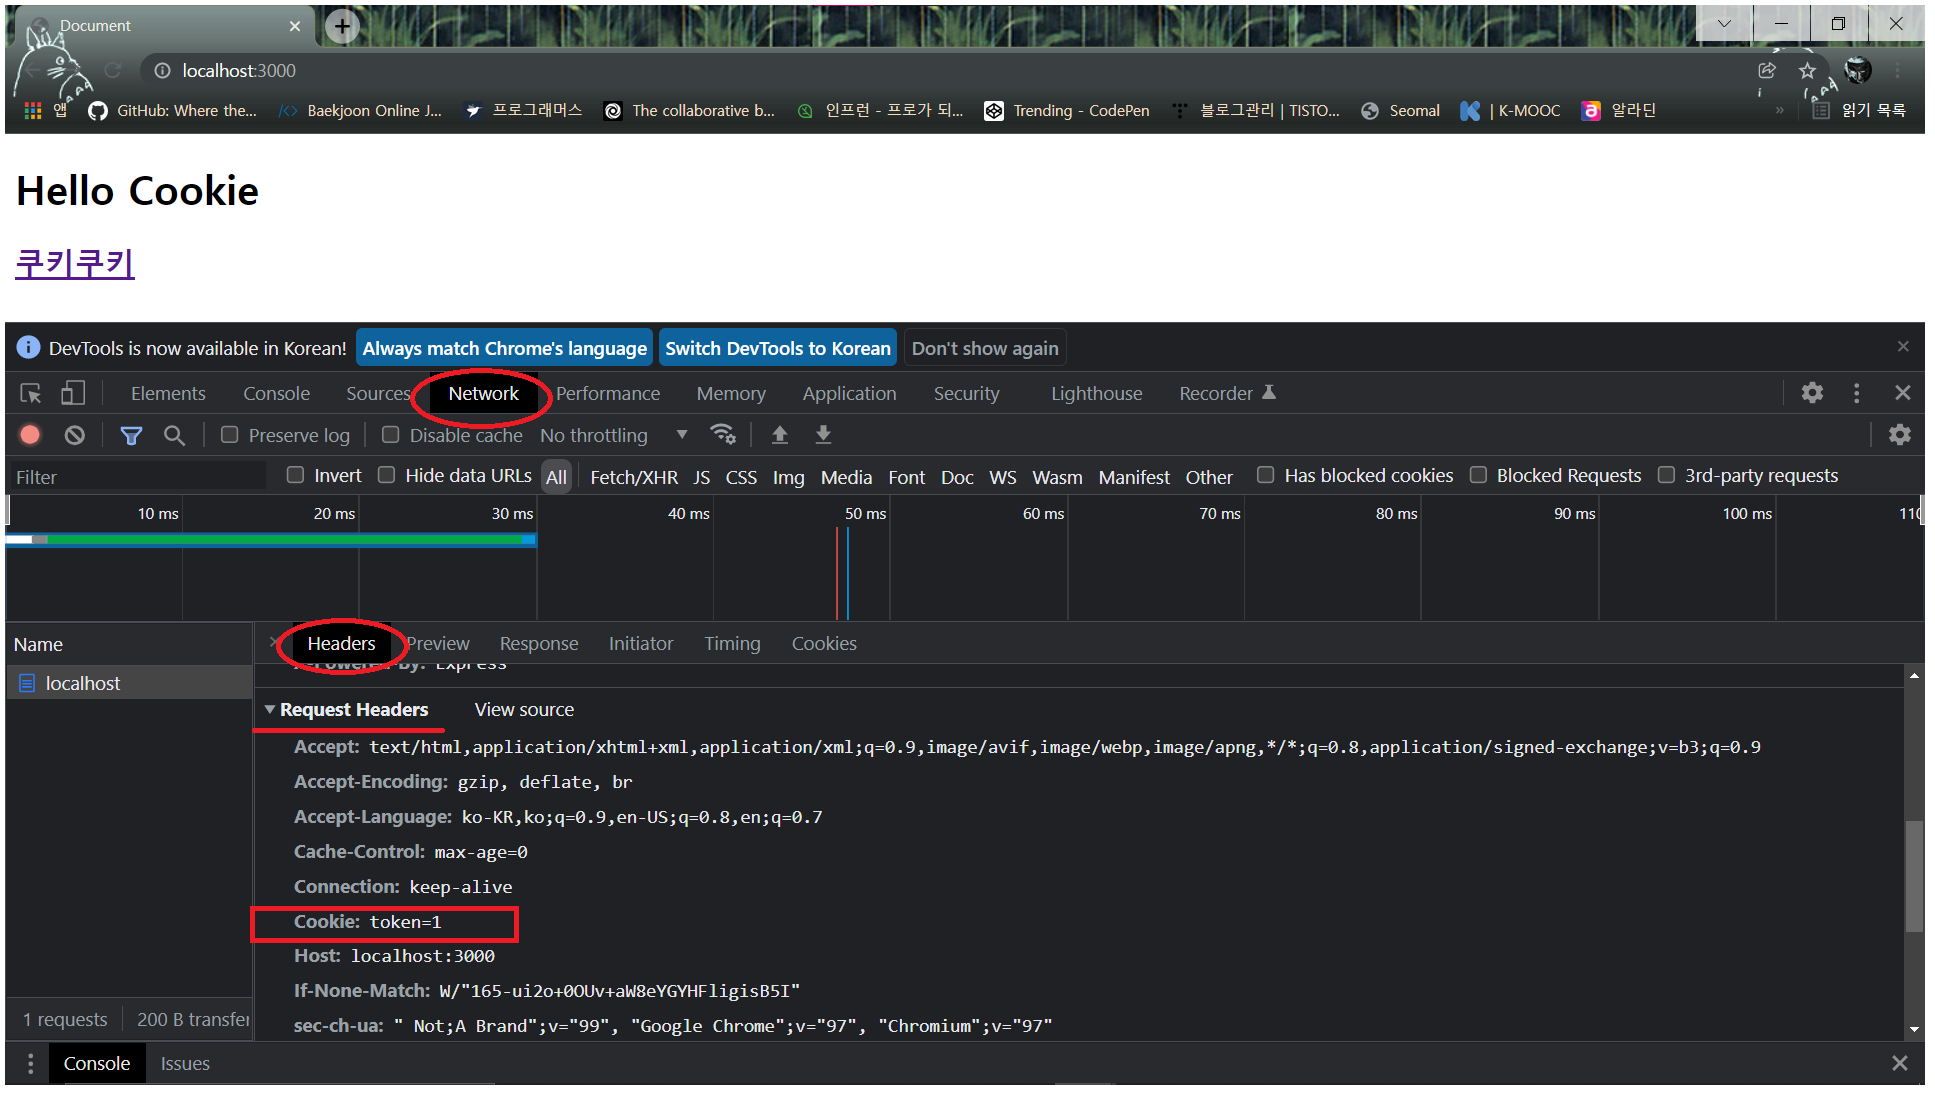The image size is (1935, 1095).
Task: Open the Lighthouse tab
Action: (1096, 393)
